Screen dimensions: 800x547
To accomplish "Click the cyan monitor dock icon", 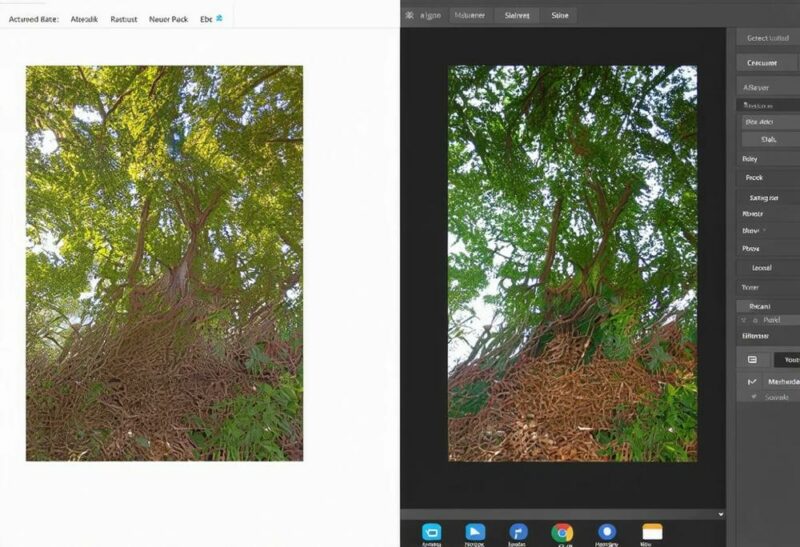I will pyautogui.click(x=432, y=532).
